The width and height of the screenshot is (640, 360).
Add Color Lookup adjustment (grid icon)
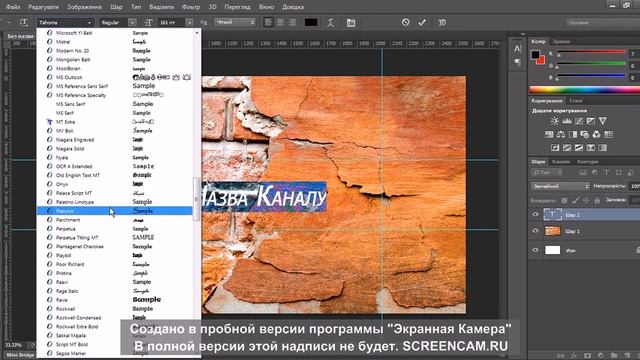pyautogui.click(x=608, y=134)
